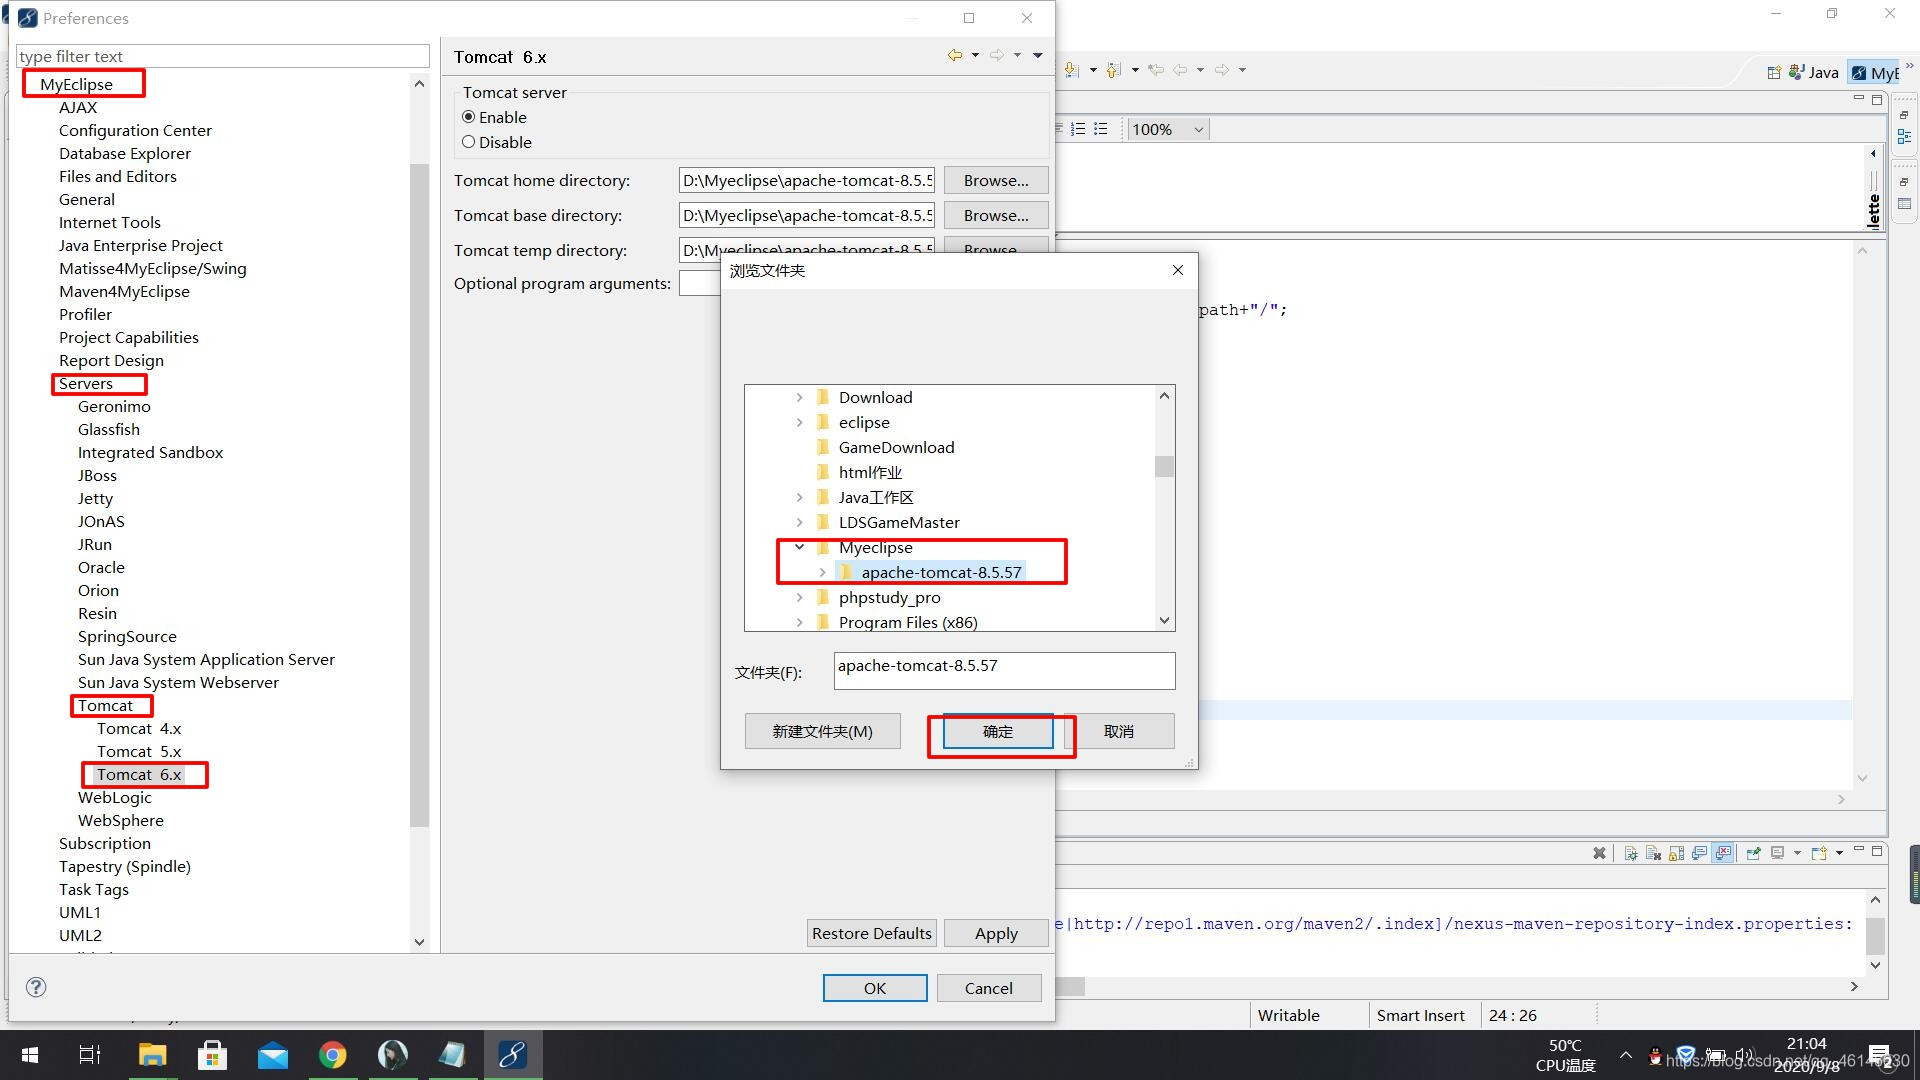Open Preferences view menu dropdown arrow
The height and width of the screenshot is (1080, 1920).
(x=1038, y=56)
